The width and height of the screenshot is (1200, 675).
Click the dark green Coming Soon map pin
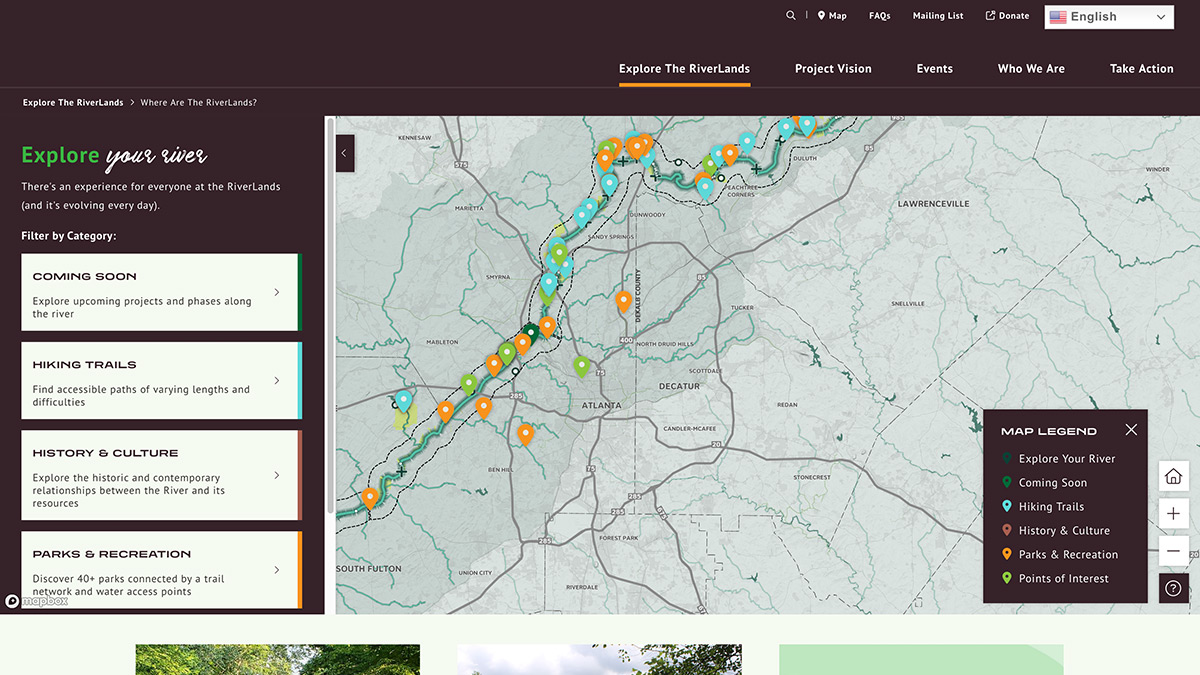pyautogui.click(x=530, y=331)
